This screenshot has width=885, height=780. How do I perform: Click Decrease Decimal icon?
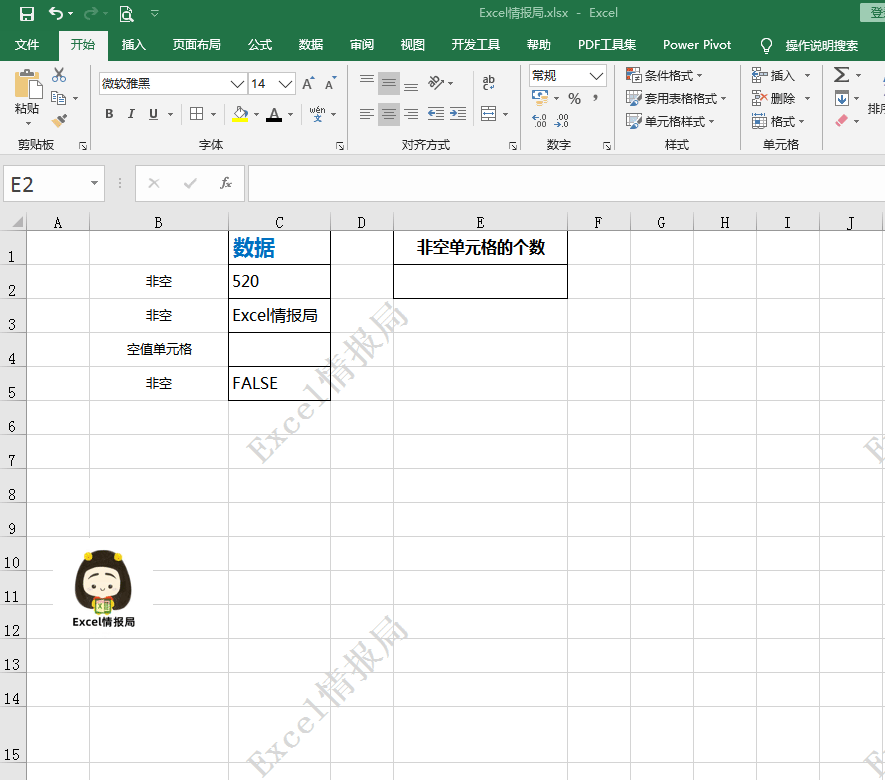(562, 120)
